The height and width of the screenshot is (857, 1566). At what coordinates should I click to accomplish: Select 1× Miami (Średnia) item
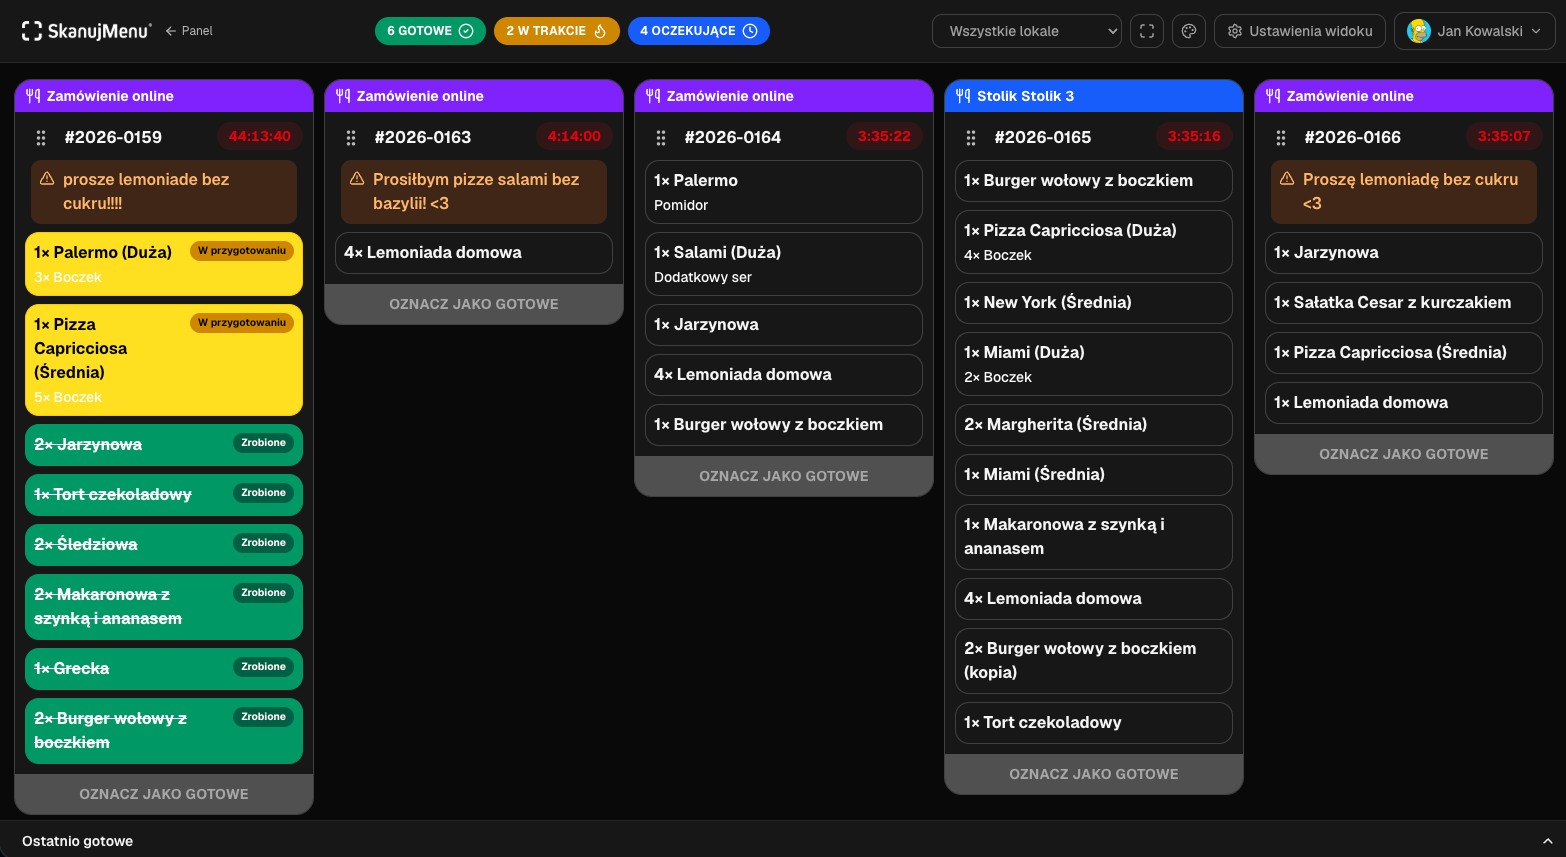pyautogui.click(x=1094, y=475)
